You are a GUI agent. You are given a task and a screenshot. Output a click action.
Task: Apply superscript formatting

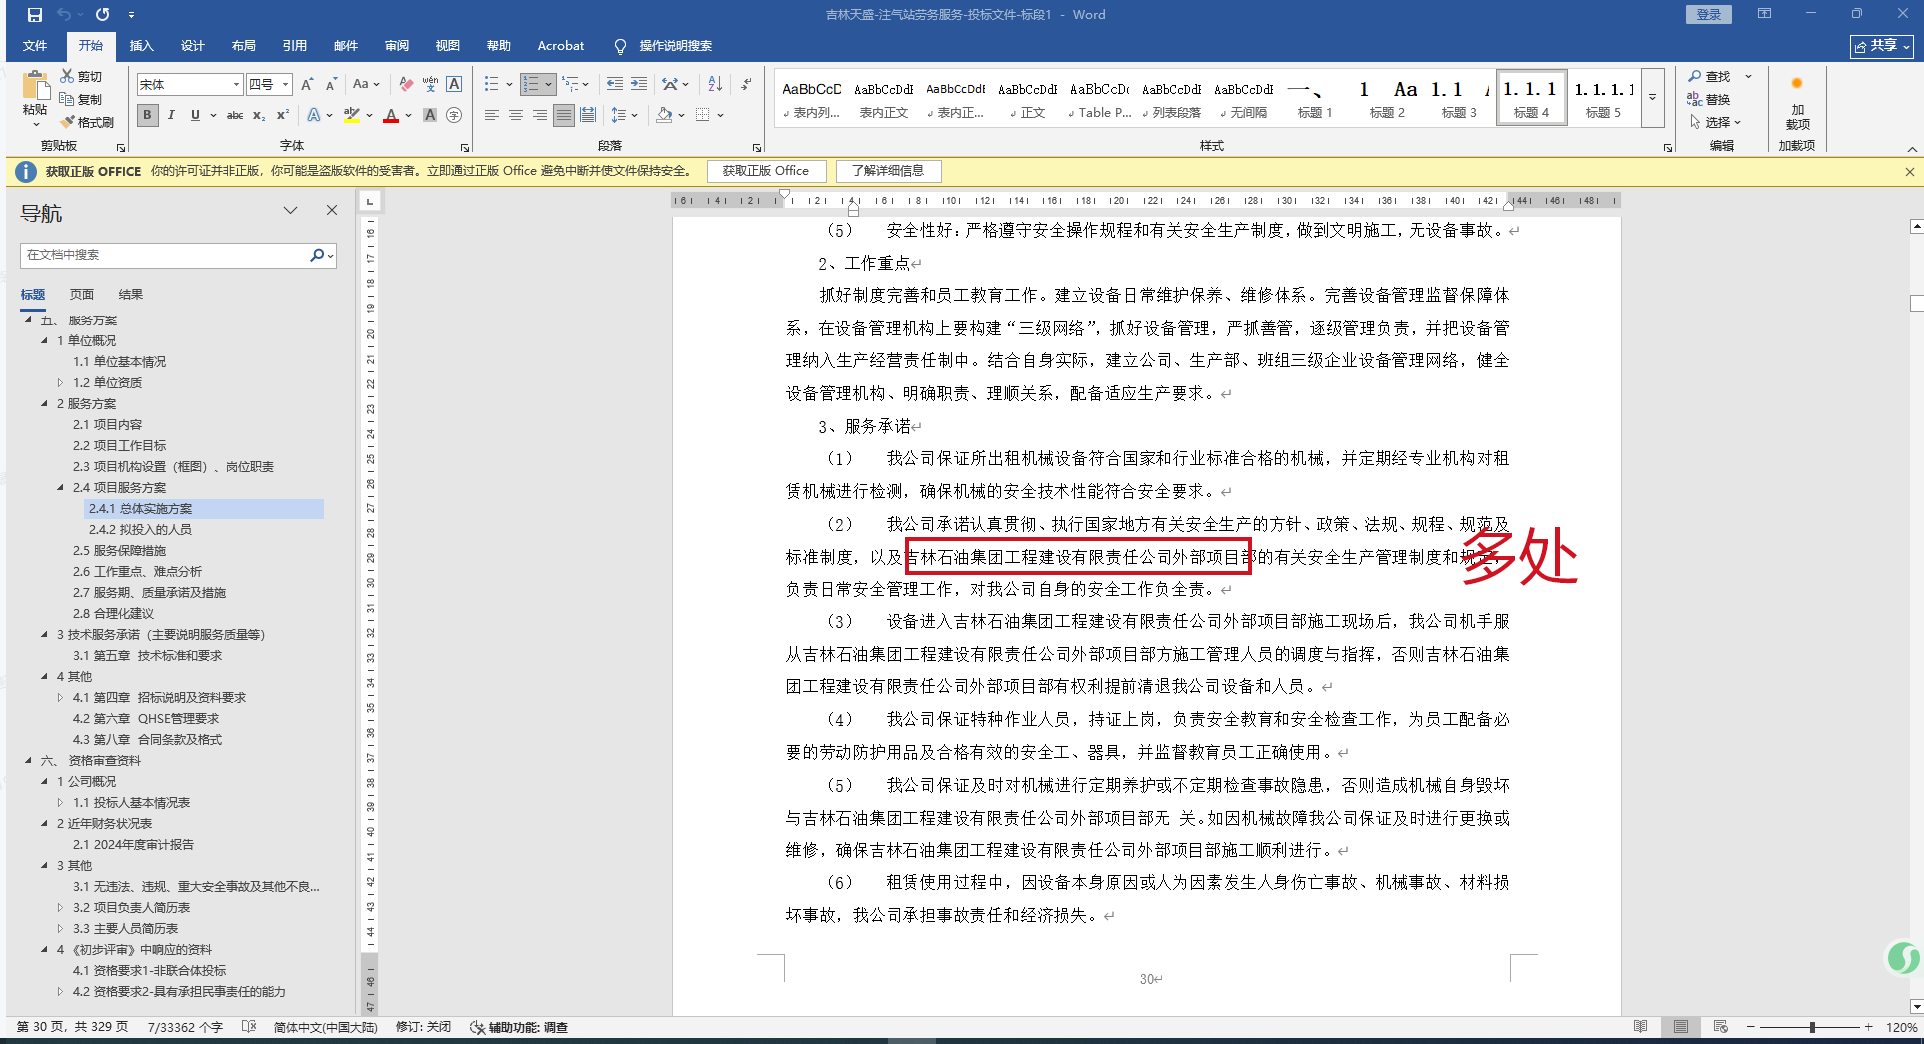[283, 115]
